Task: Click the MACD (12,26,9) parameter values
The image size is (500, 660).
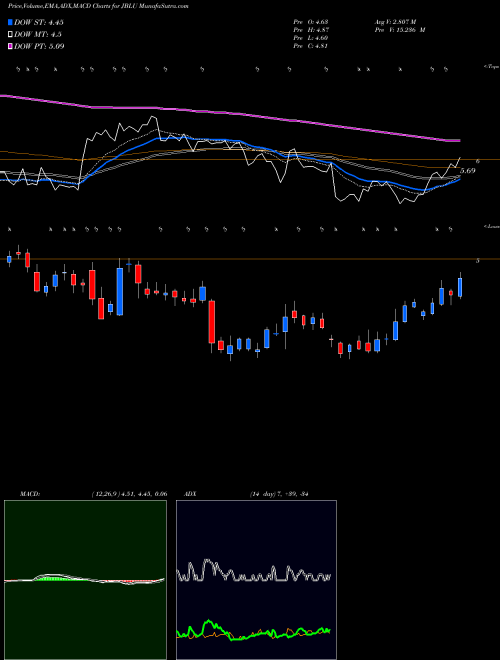Action: pyautogui.click(x=129, y=494)
